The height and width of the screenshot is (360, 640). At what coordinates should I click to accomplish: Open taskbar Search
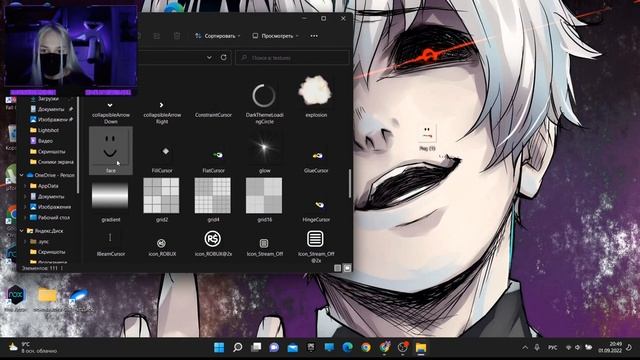tap(238, 347)
